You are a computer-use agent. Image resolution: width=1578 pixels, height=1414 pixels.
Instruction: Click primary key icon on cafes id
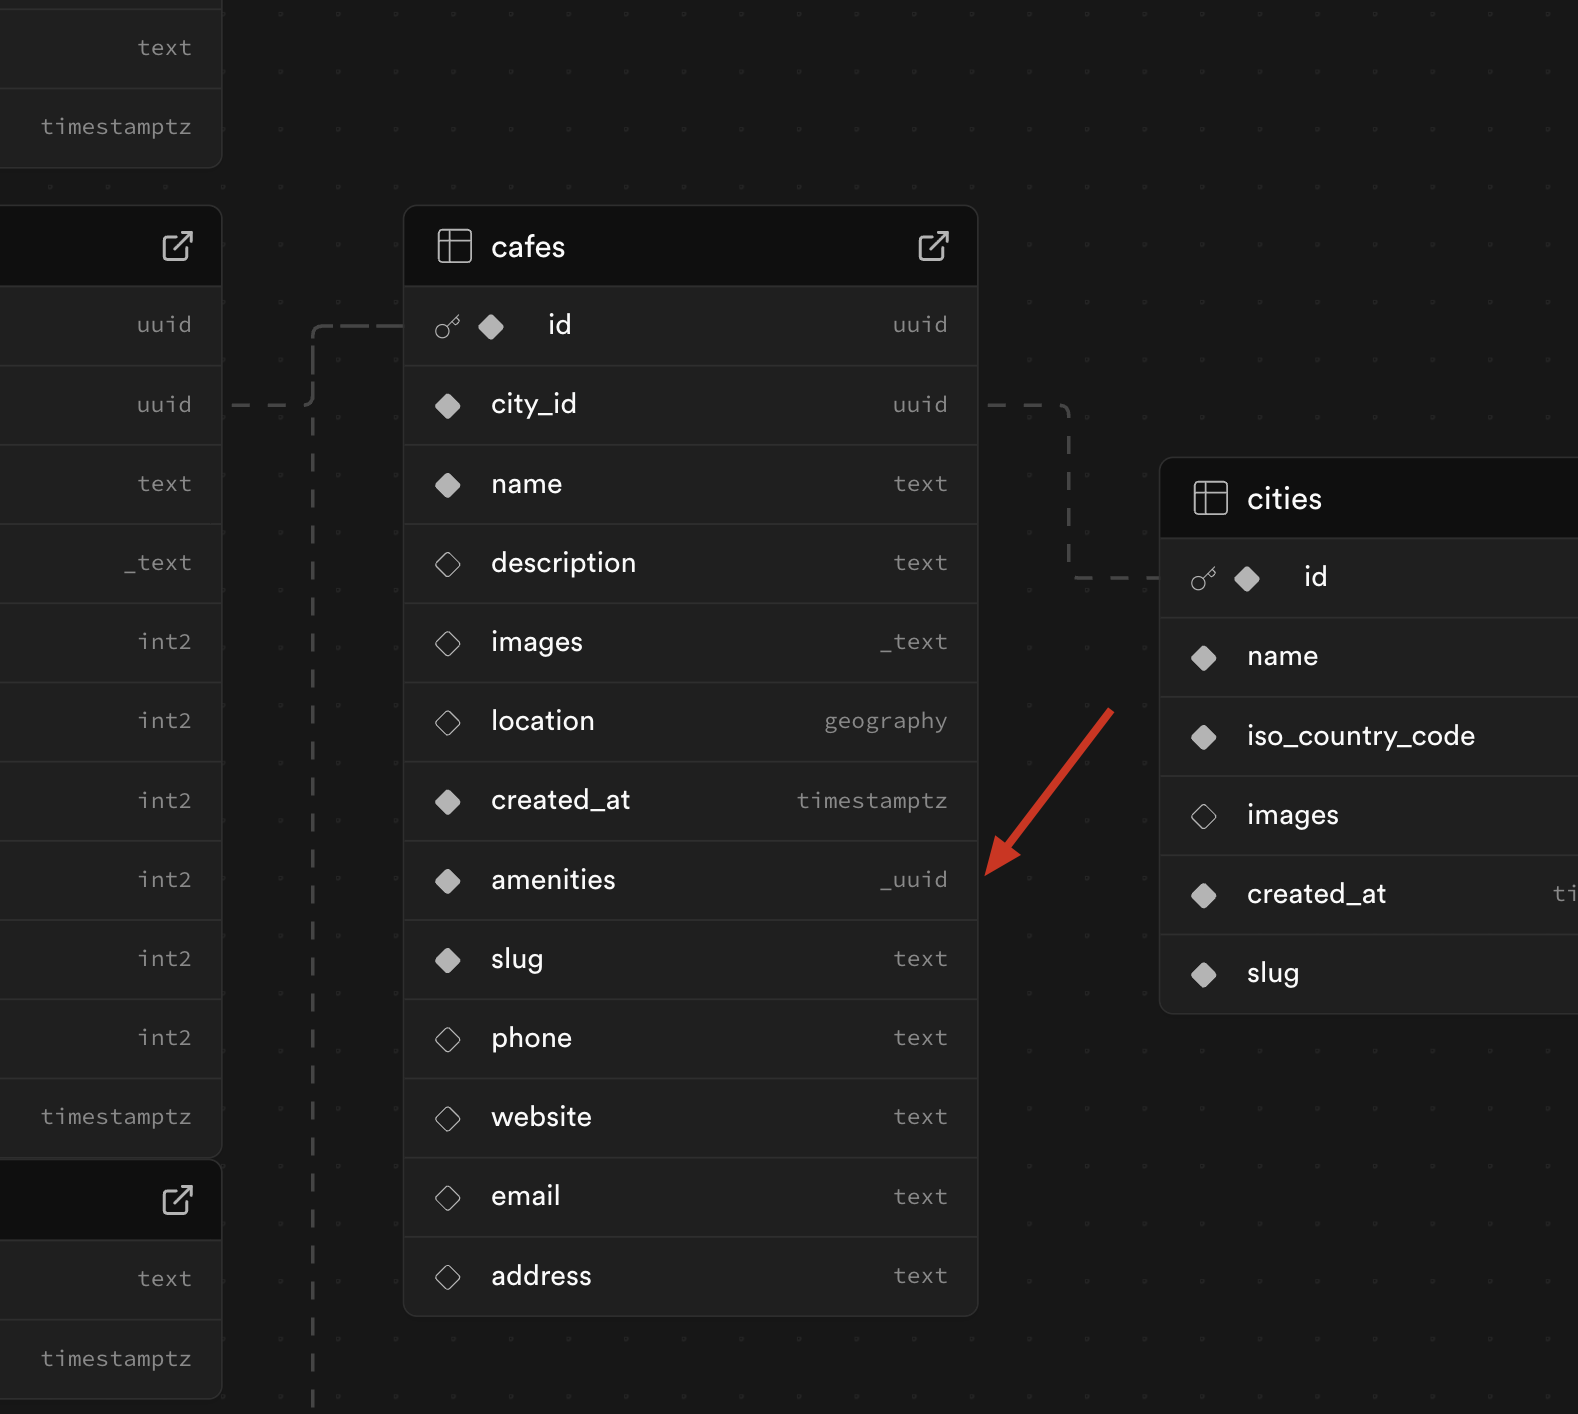pyautogui.click(x=447, y=326)
